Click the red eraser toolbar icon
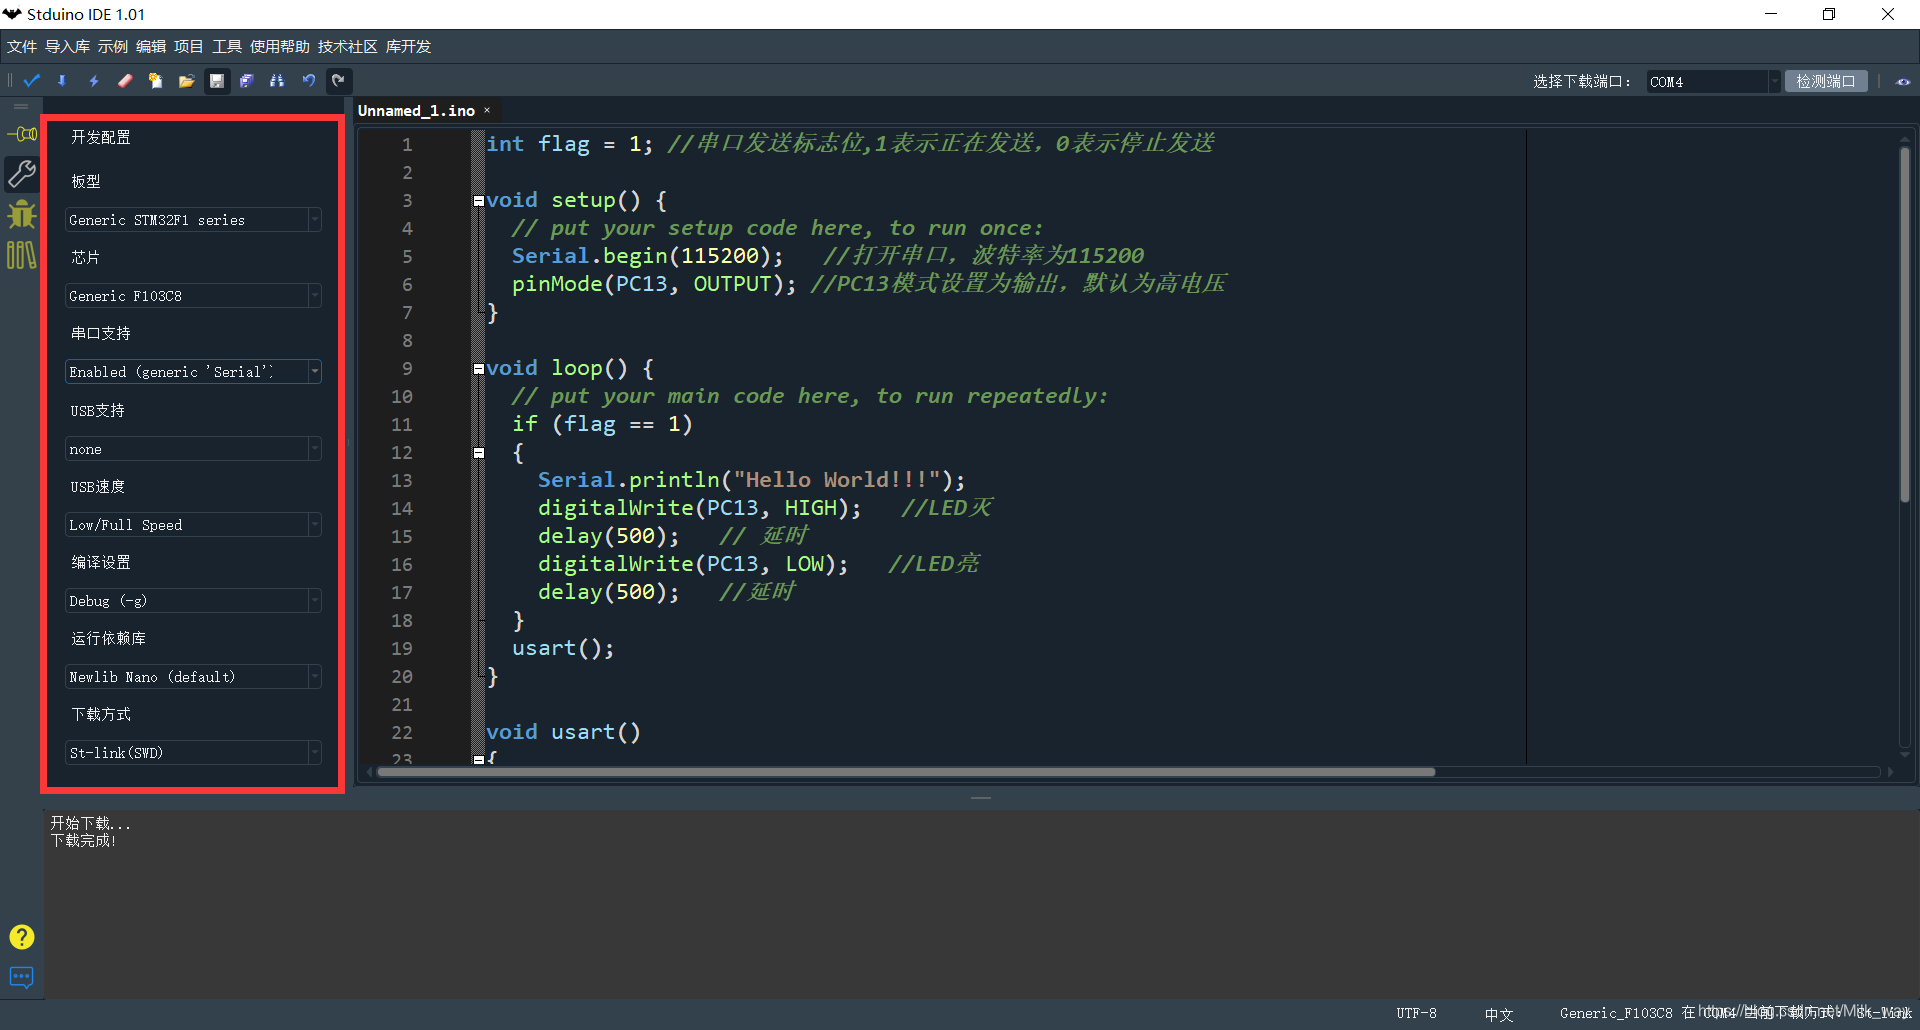The image size is (1920, 1030). (x=125, y=81)
